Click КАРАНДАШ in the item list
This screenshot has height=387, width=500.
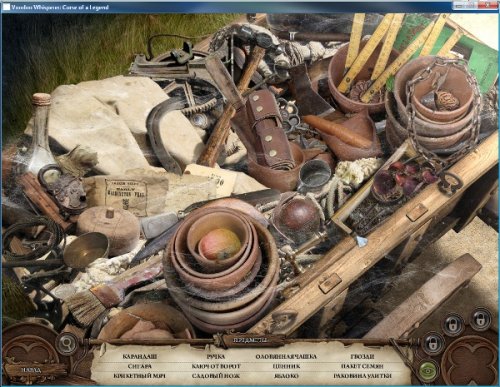(x=139, y=357)
